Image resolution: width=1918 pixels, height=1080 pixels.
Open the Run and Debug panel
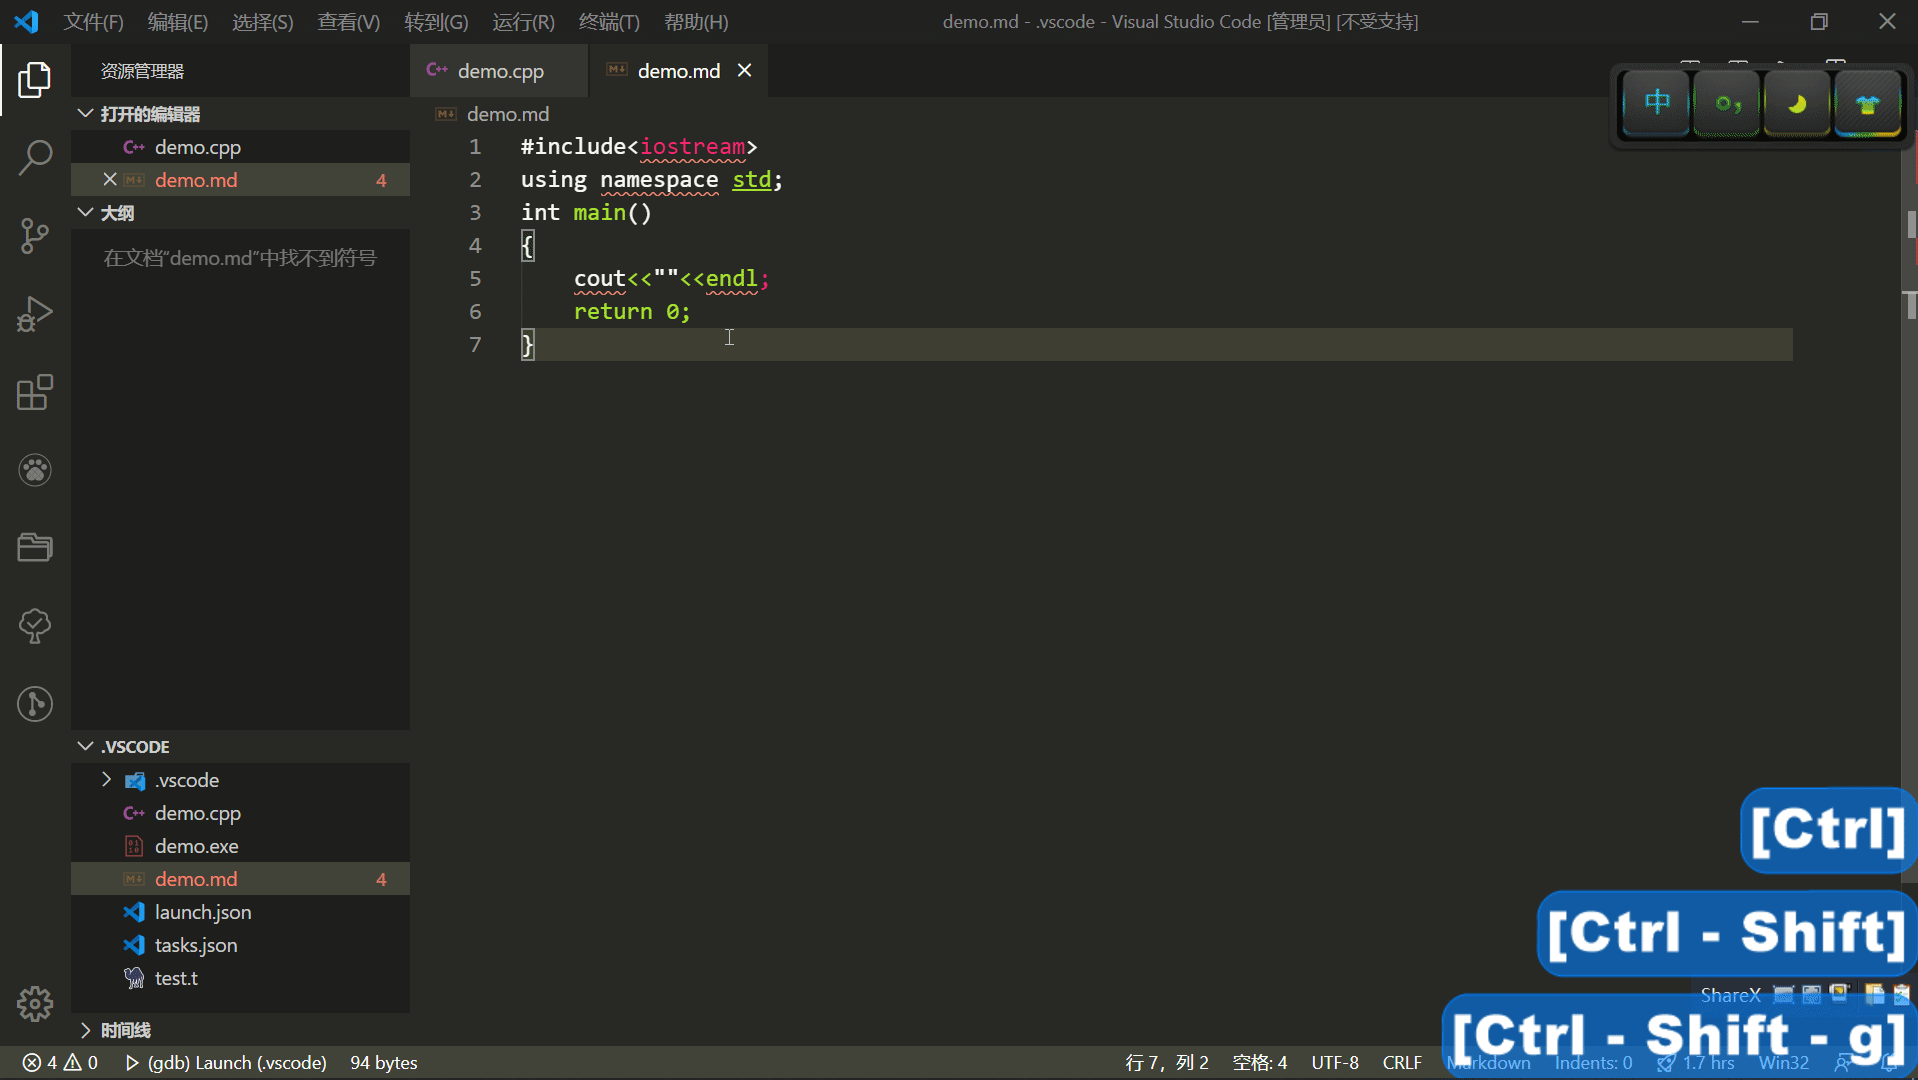pos(35,313)
